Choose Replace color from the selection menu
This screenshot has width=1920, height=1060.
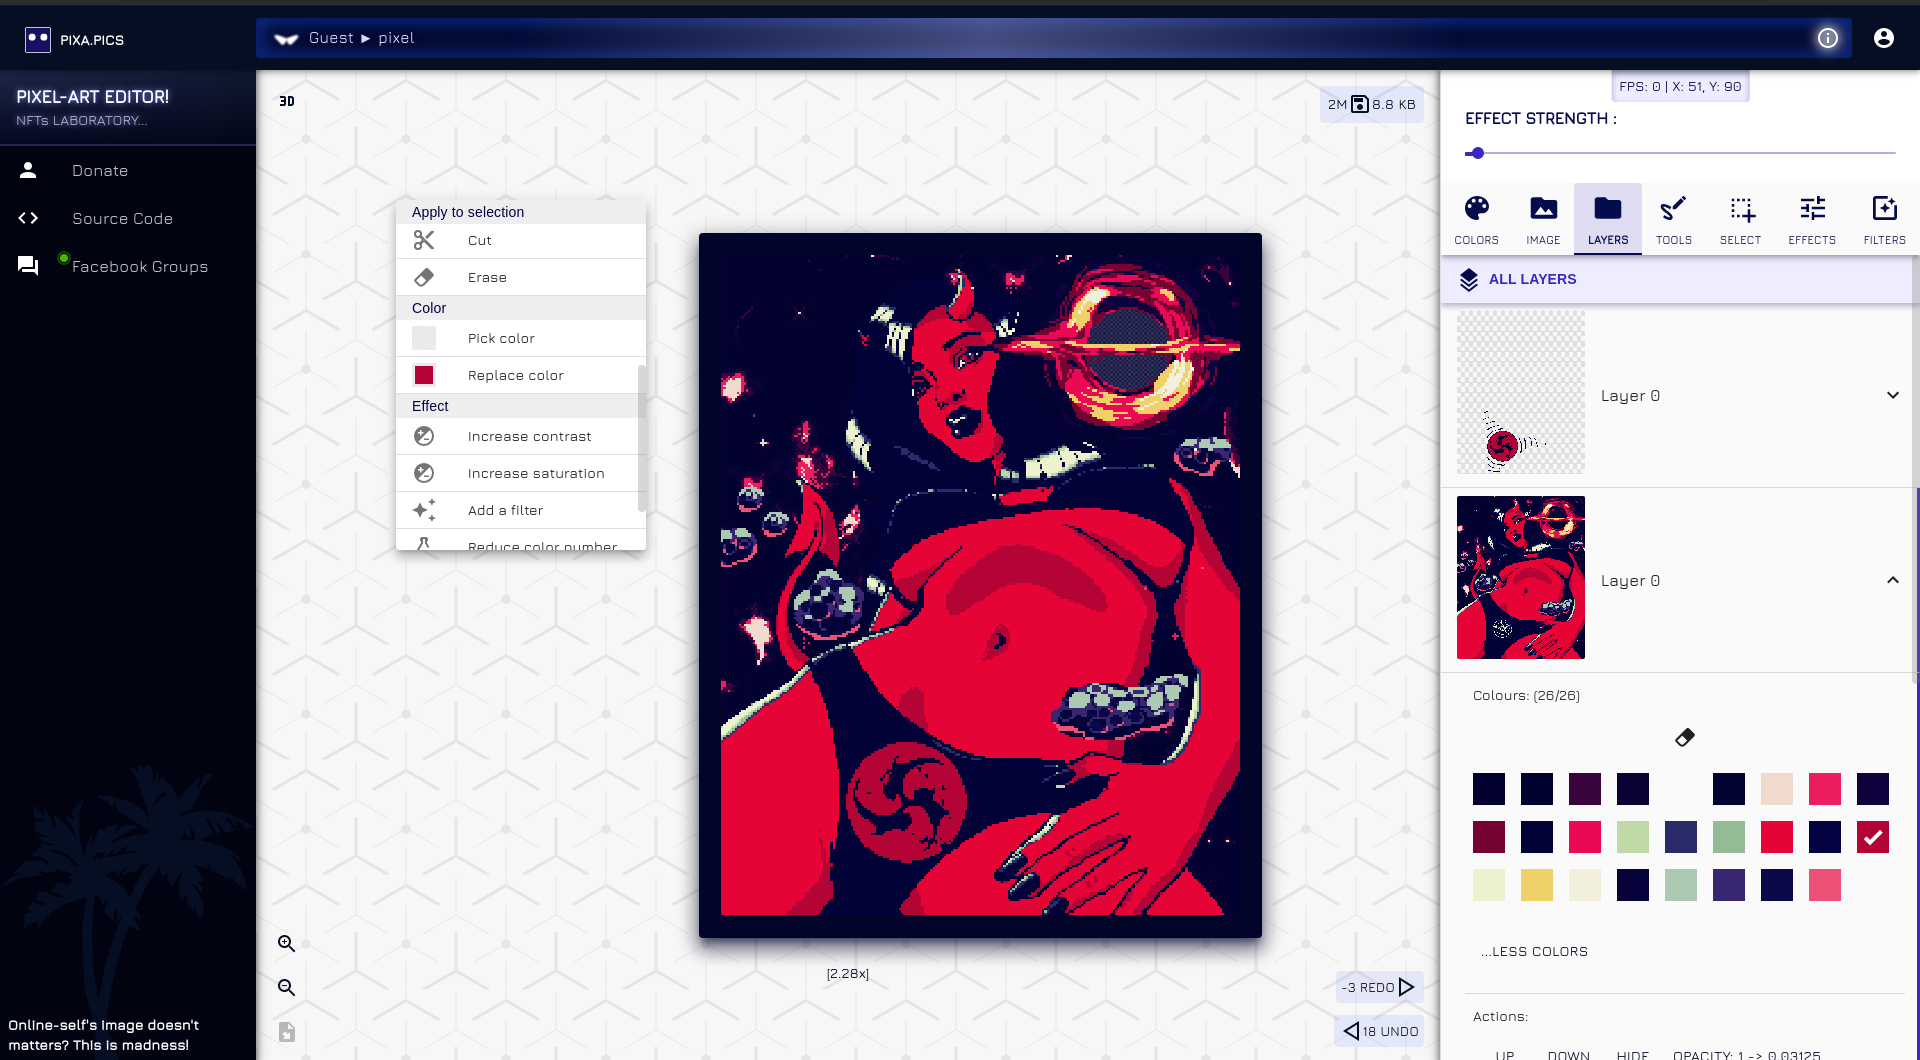pos(515,375)
